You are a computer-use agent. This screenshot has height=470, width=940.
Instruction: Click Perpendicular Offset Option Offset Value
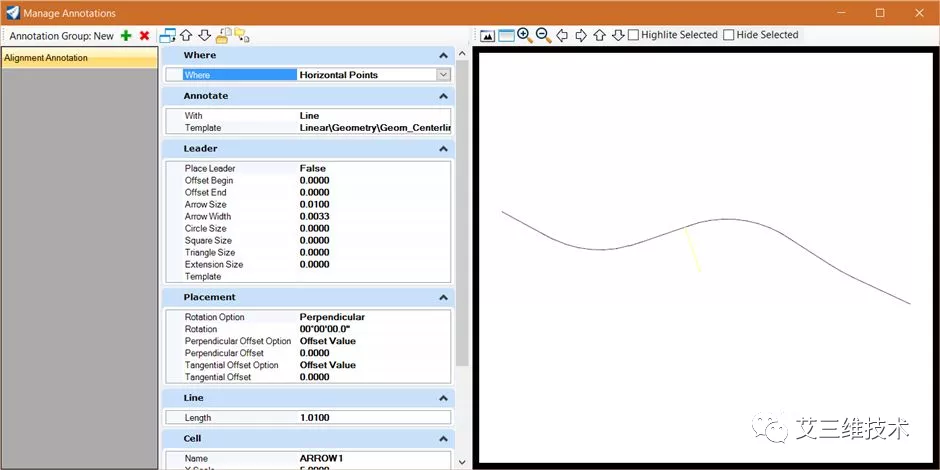click(328, 341)
